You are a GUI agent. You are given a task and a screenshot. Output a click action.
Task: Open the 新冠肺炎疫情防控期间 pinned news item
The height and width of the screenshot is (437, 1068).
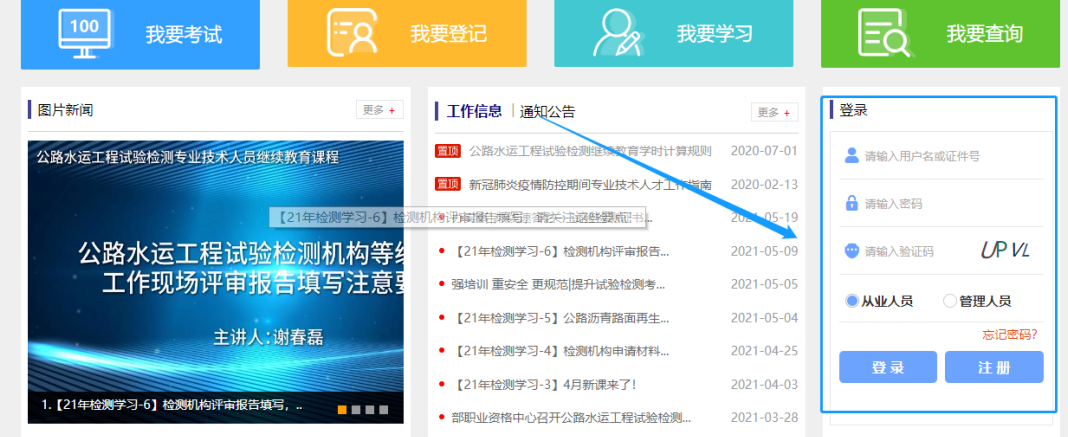click(x=590, y=184)
